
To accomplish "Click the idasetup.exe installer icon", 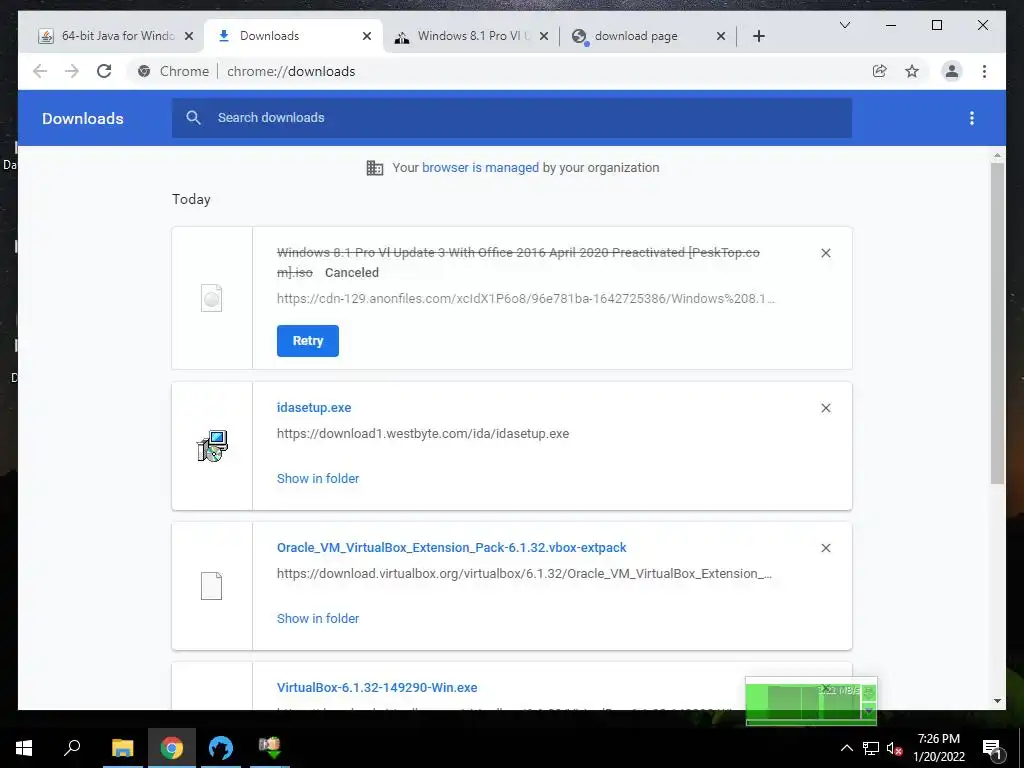I will [212, 446].
